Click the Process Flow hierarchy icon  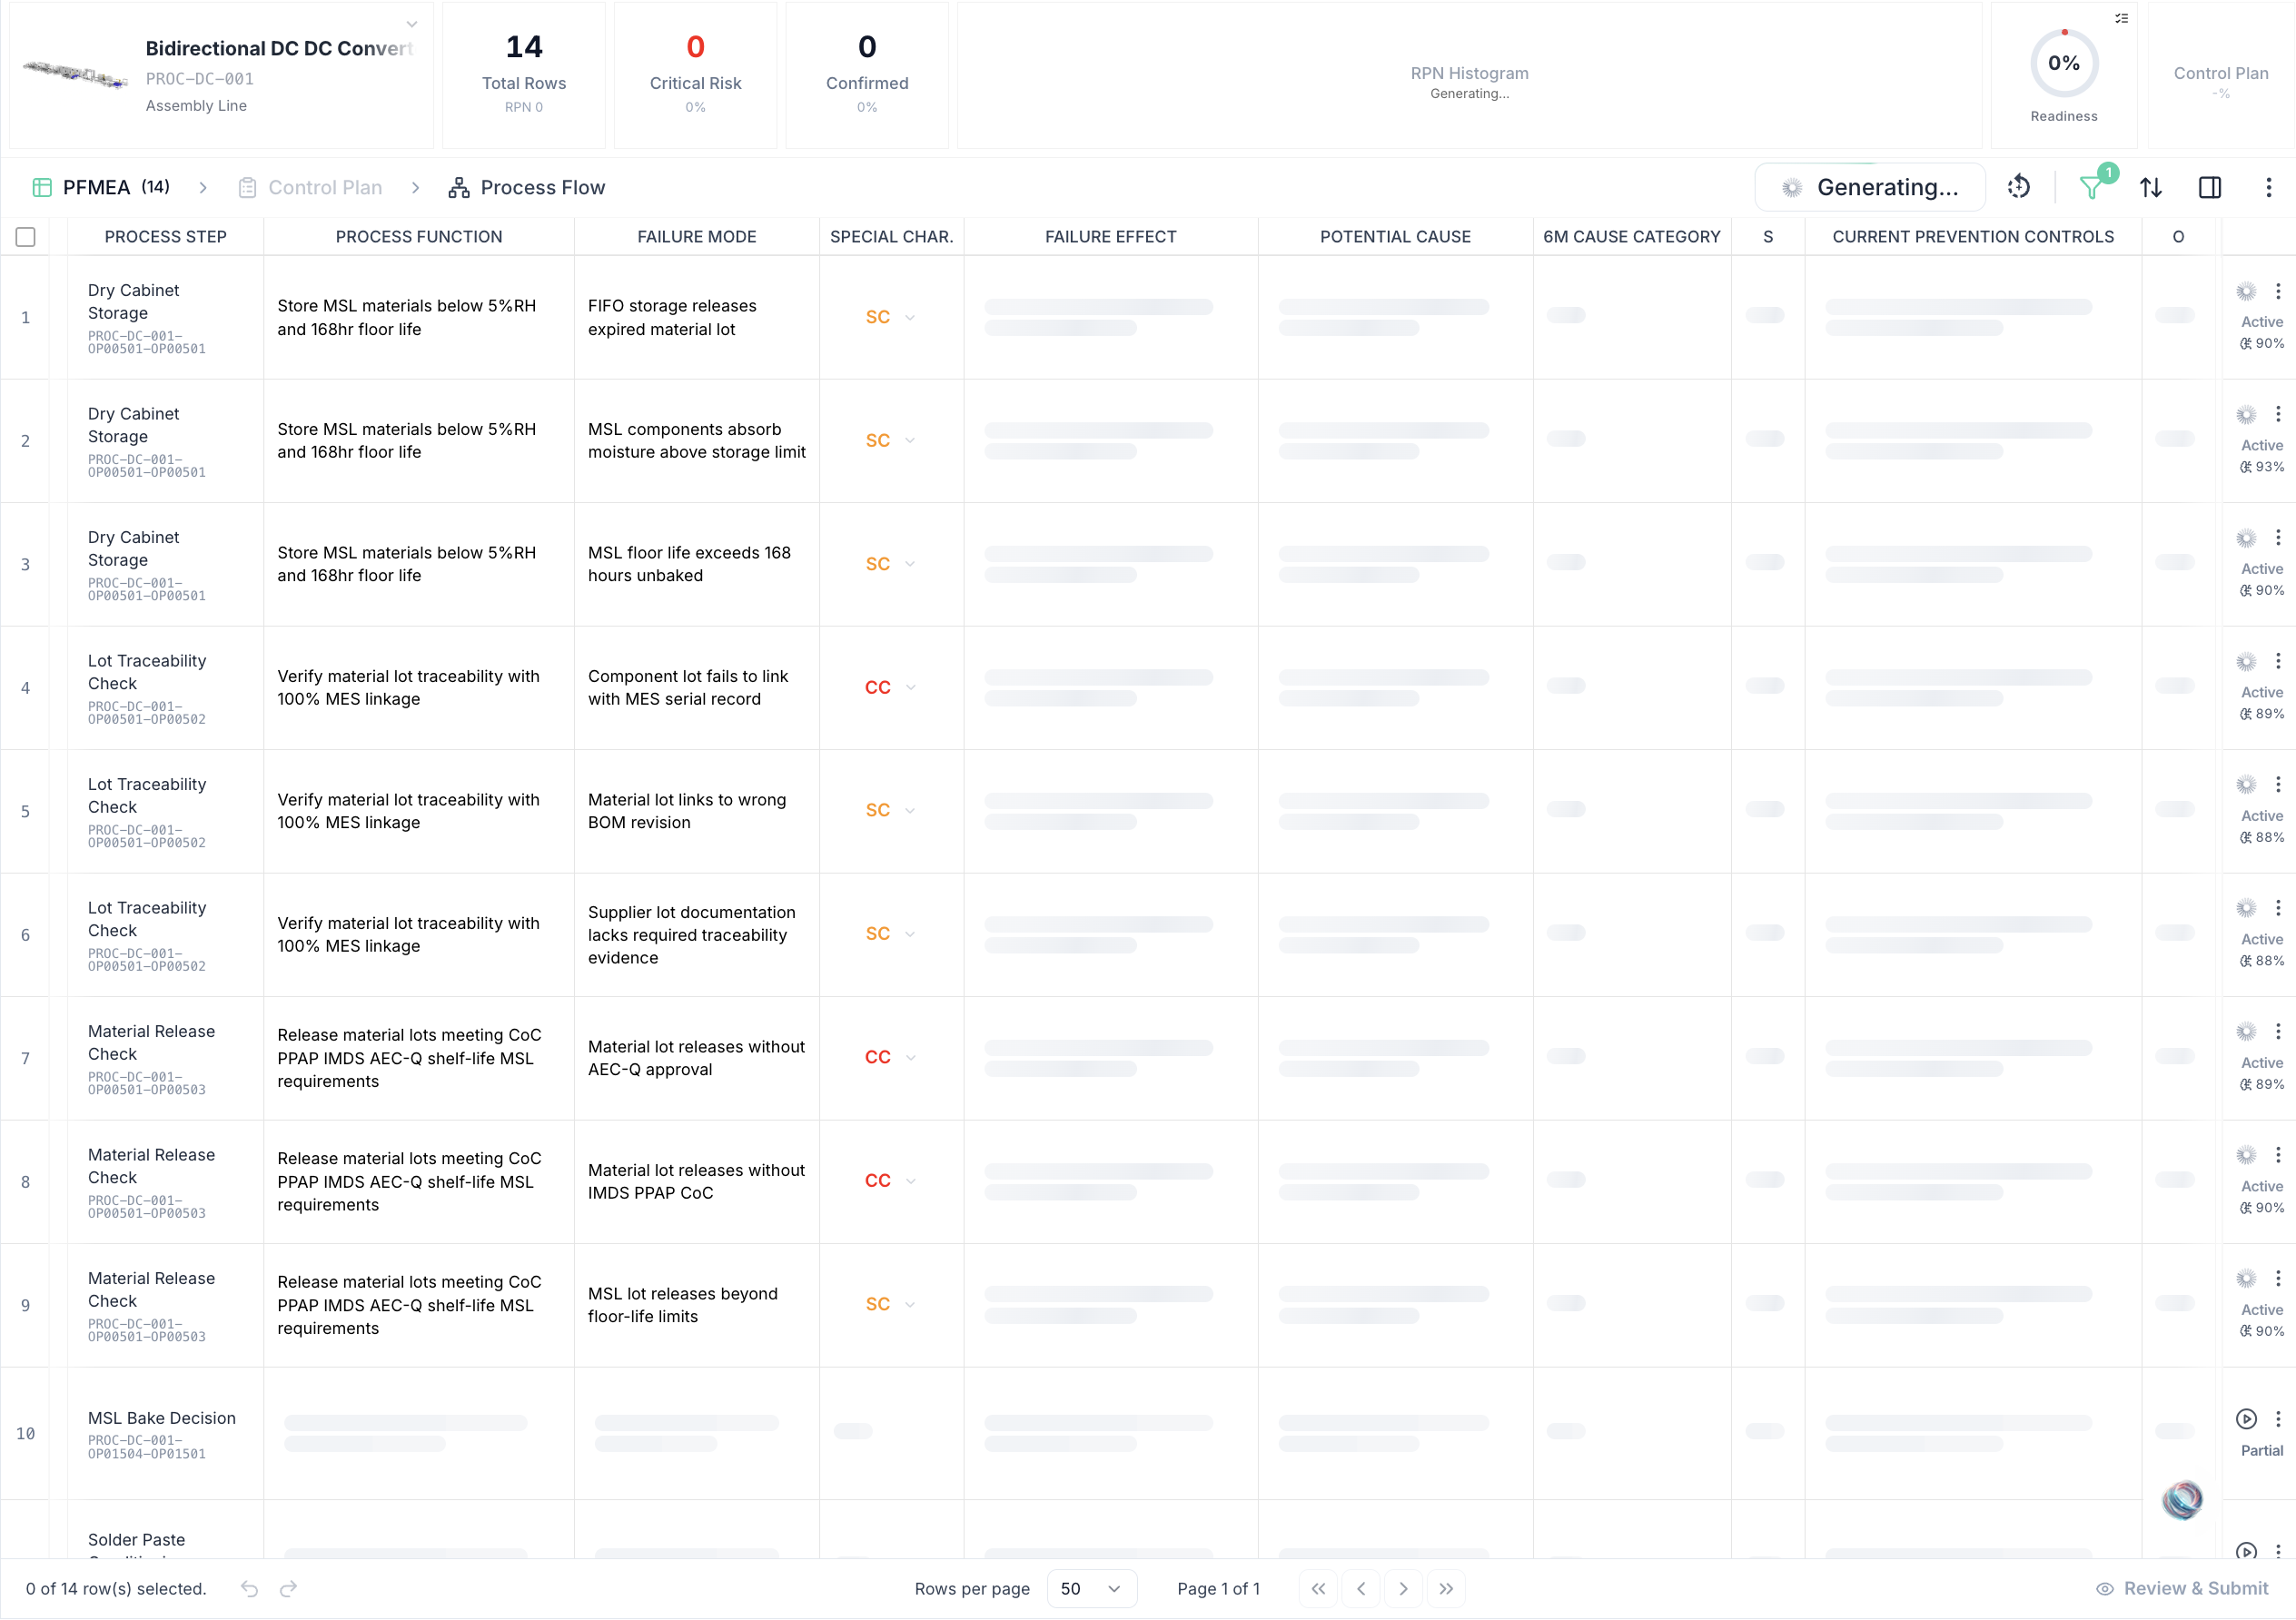tap(459, 187)
